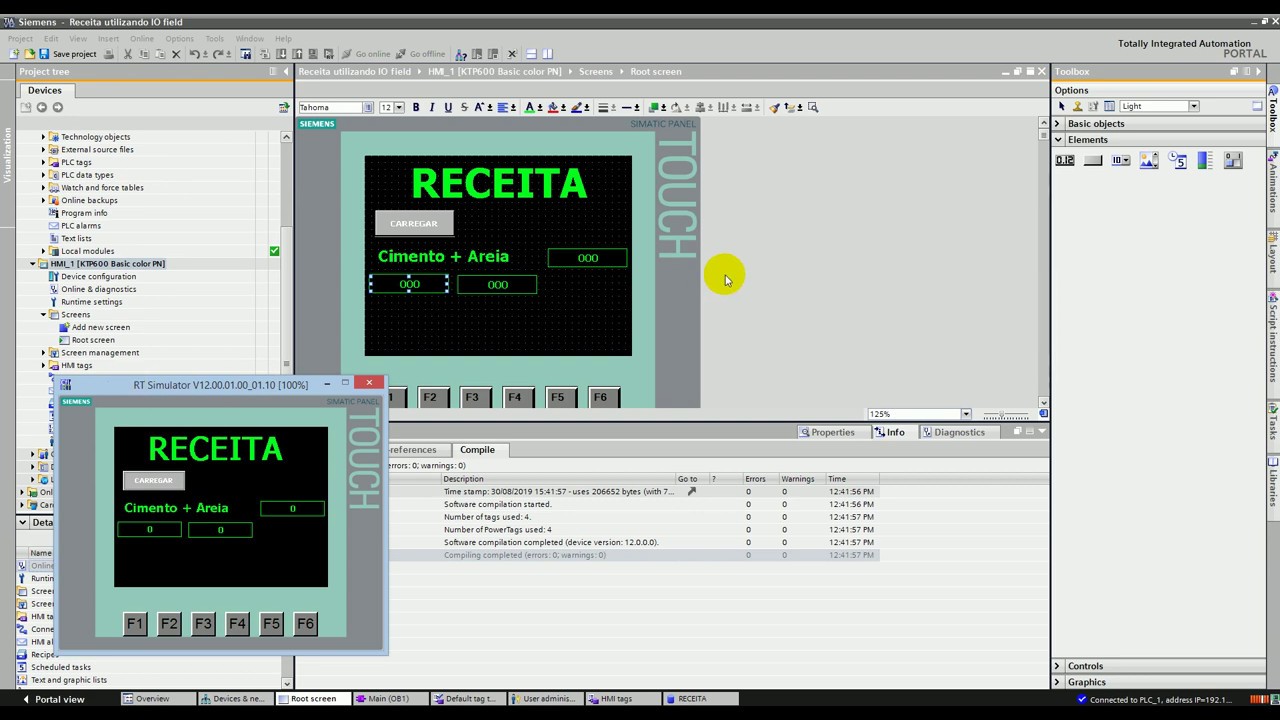The height and width of the screenshot is (720, 1280).
Task: Select Device configuration under HMI_1
Action: (98, 277)
